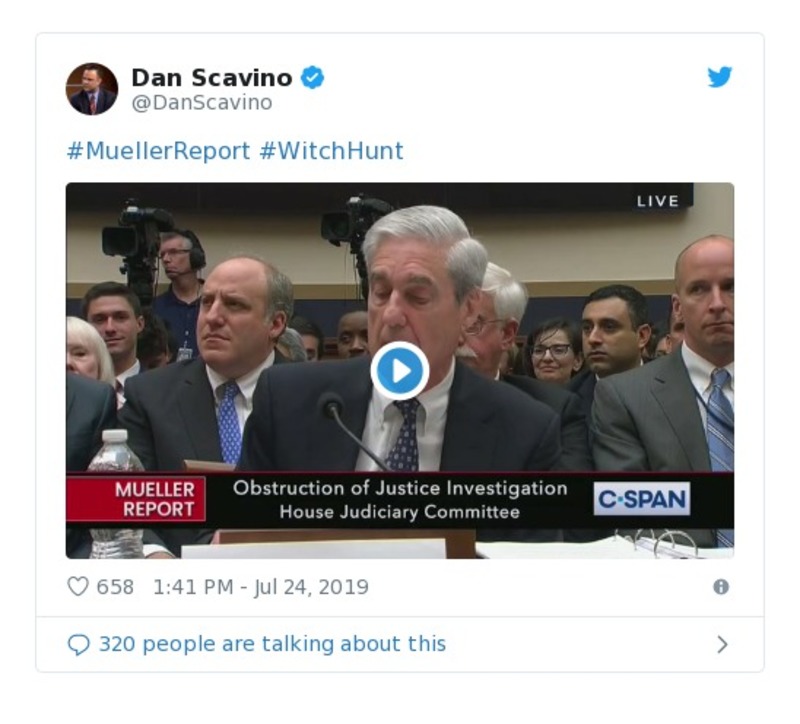Open the tweet info icon

[721, 587]
